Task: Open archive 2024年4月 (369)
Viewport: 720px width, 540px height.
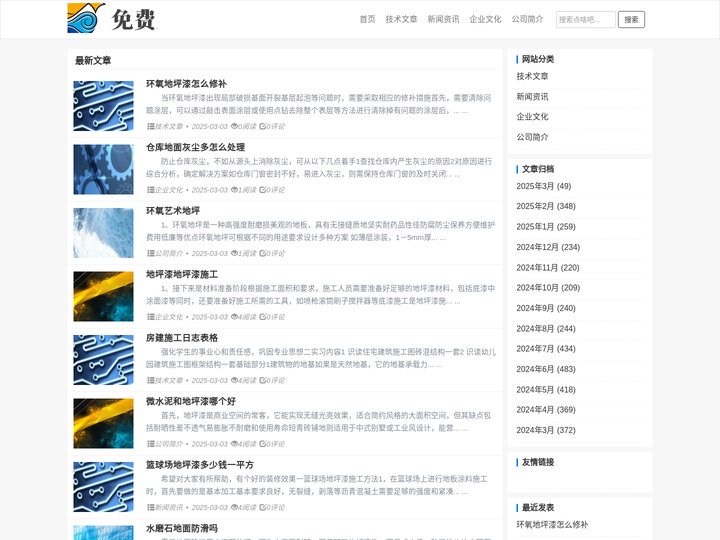Action: coord(546,410)
